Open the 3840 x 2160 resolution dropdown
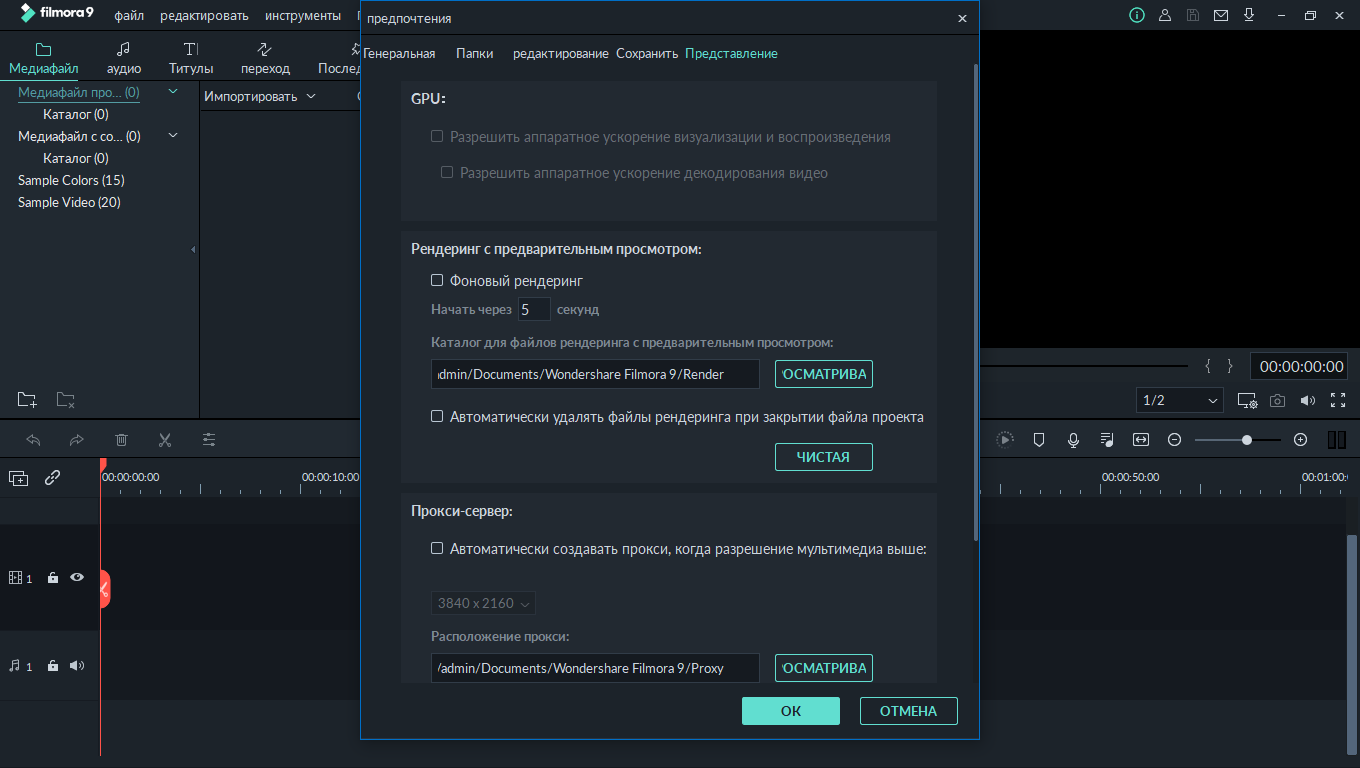 click(485, 603)
